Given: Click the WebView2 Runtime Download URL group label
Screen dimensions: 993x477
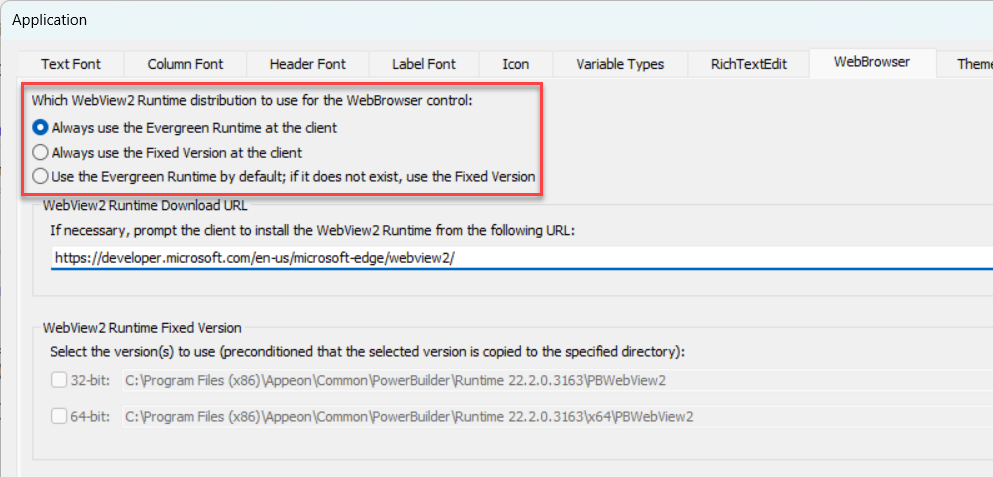Looking at the screenshot, I should tap(145, 206).
